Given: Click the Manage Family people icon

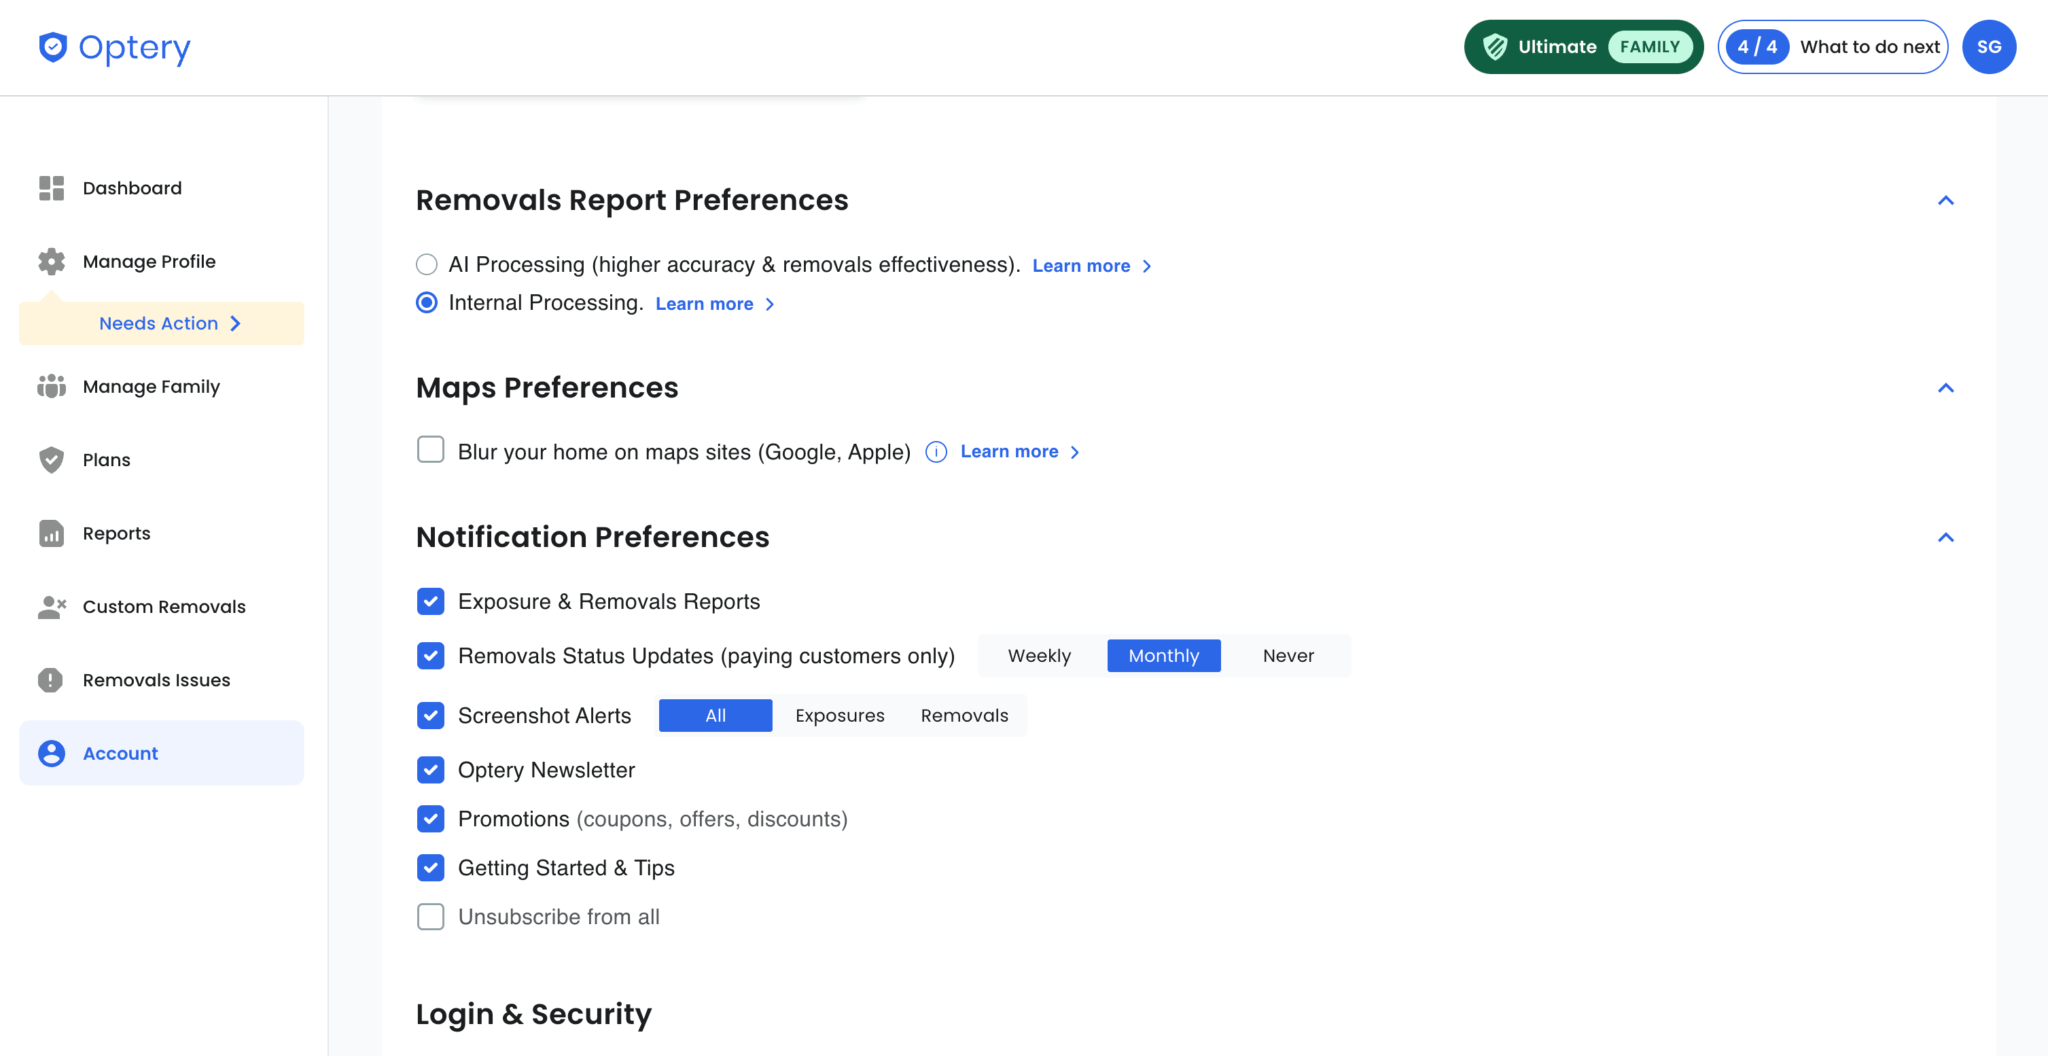Looking at the screenshot, I should coord(51,386).
